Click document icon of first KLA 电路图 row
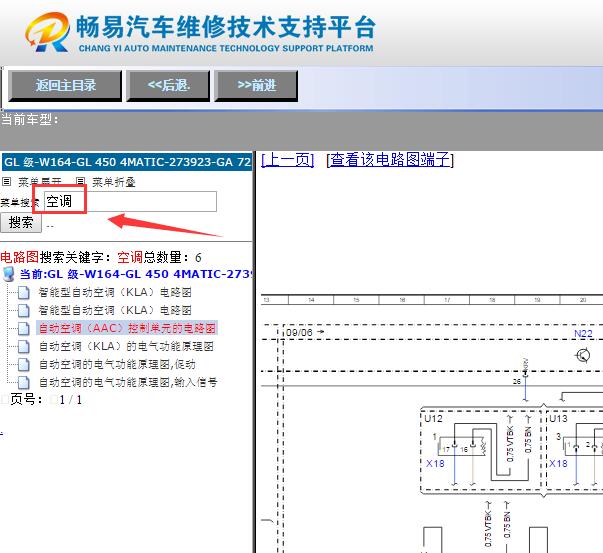 coord(23,292)
